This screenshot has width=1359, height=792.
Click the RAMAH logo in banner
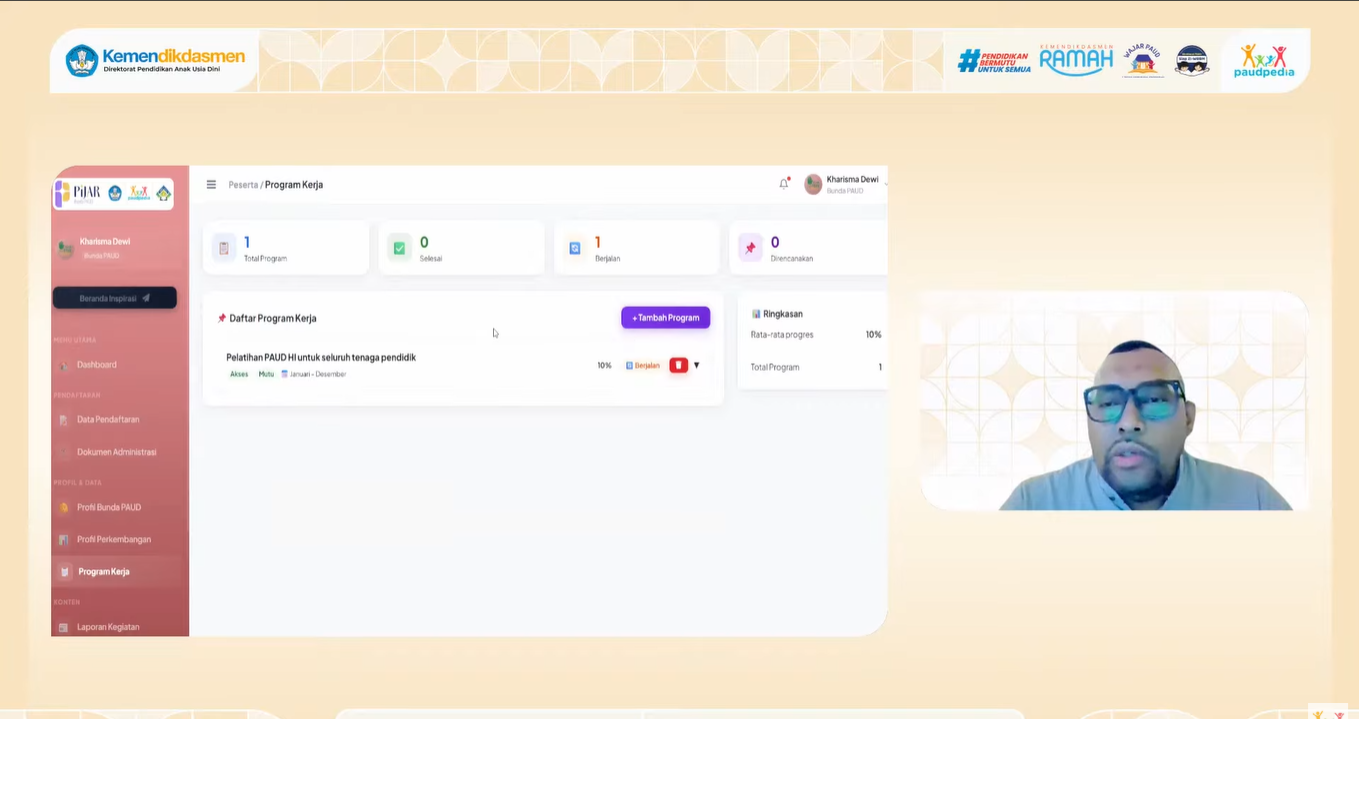tap(1076, 60)
